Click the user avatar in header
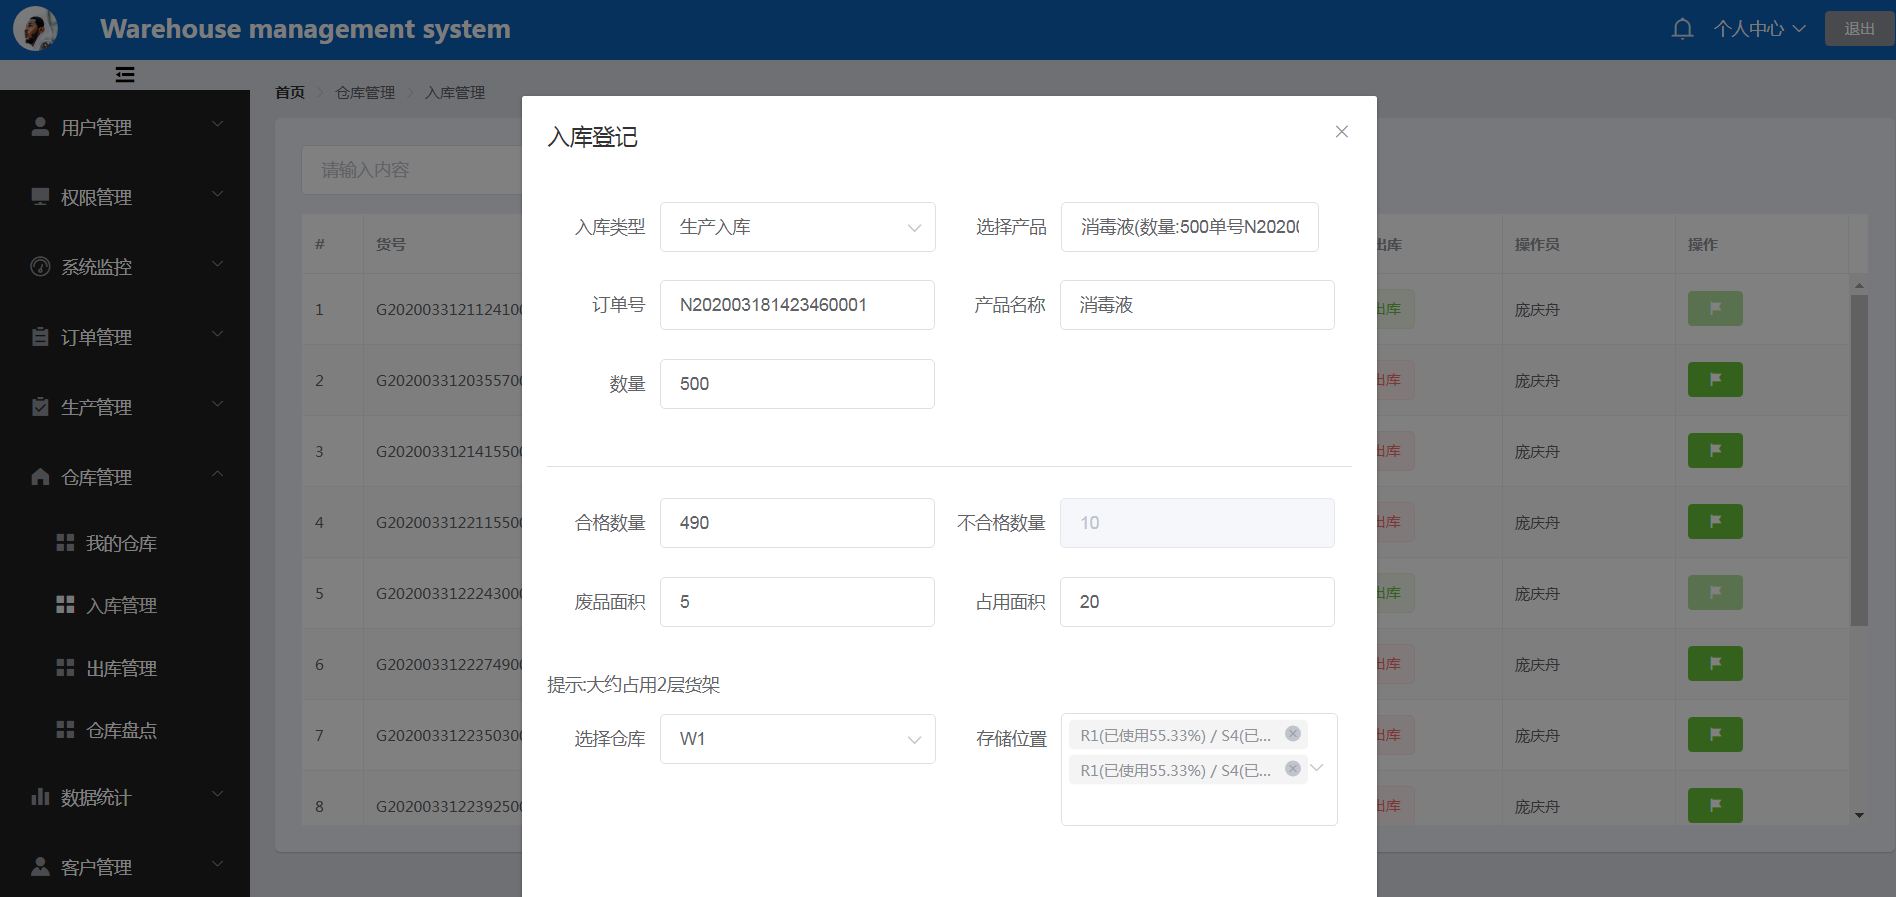 pos(35,28)
